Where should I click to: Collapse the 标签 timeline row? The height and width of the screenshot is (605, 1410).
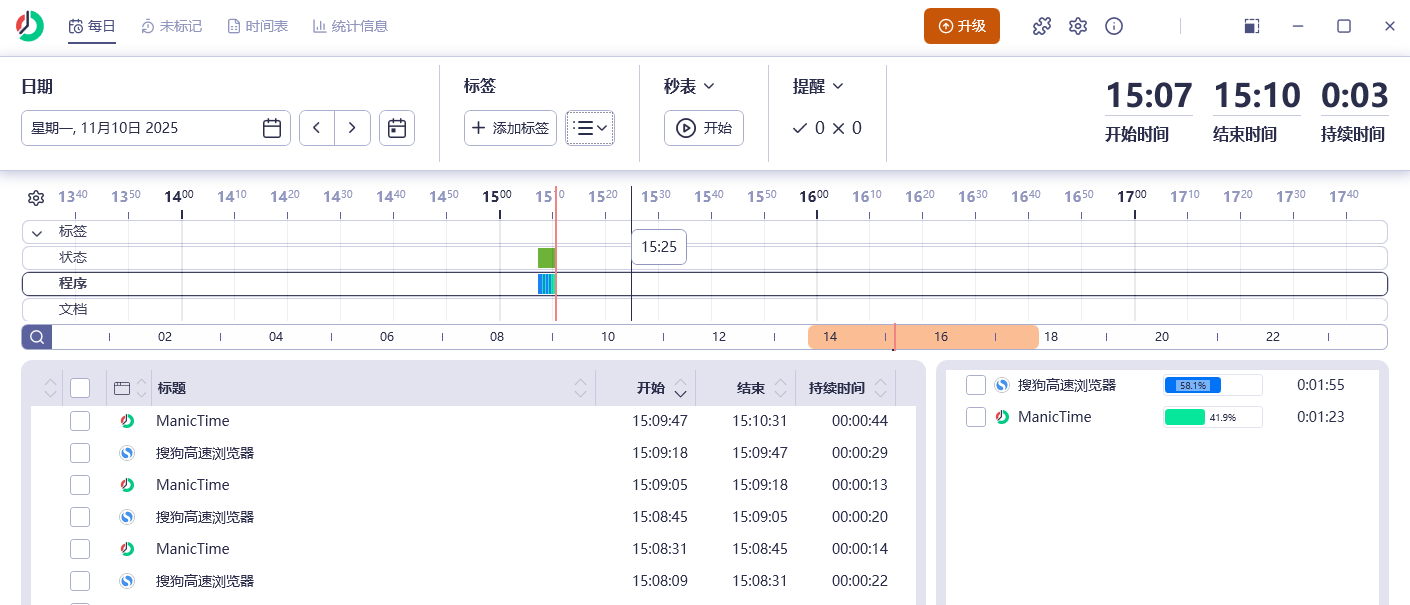[36, 231]
